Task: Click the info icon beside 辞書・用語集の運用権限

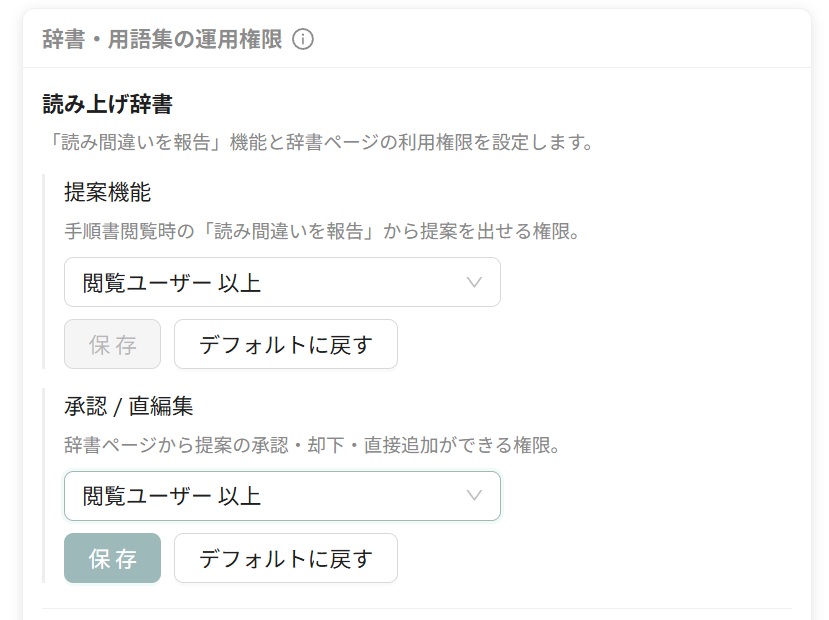Action: 303,40
